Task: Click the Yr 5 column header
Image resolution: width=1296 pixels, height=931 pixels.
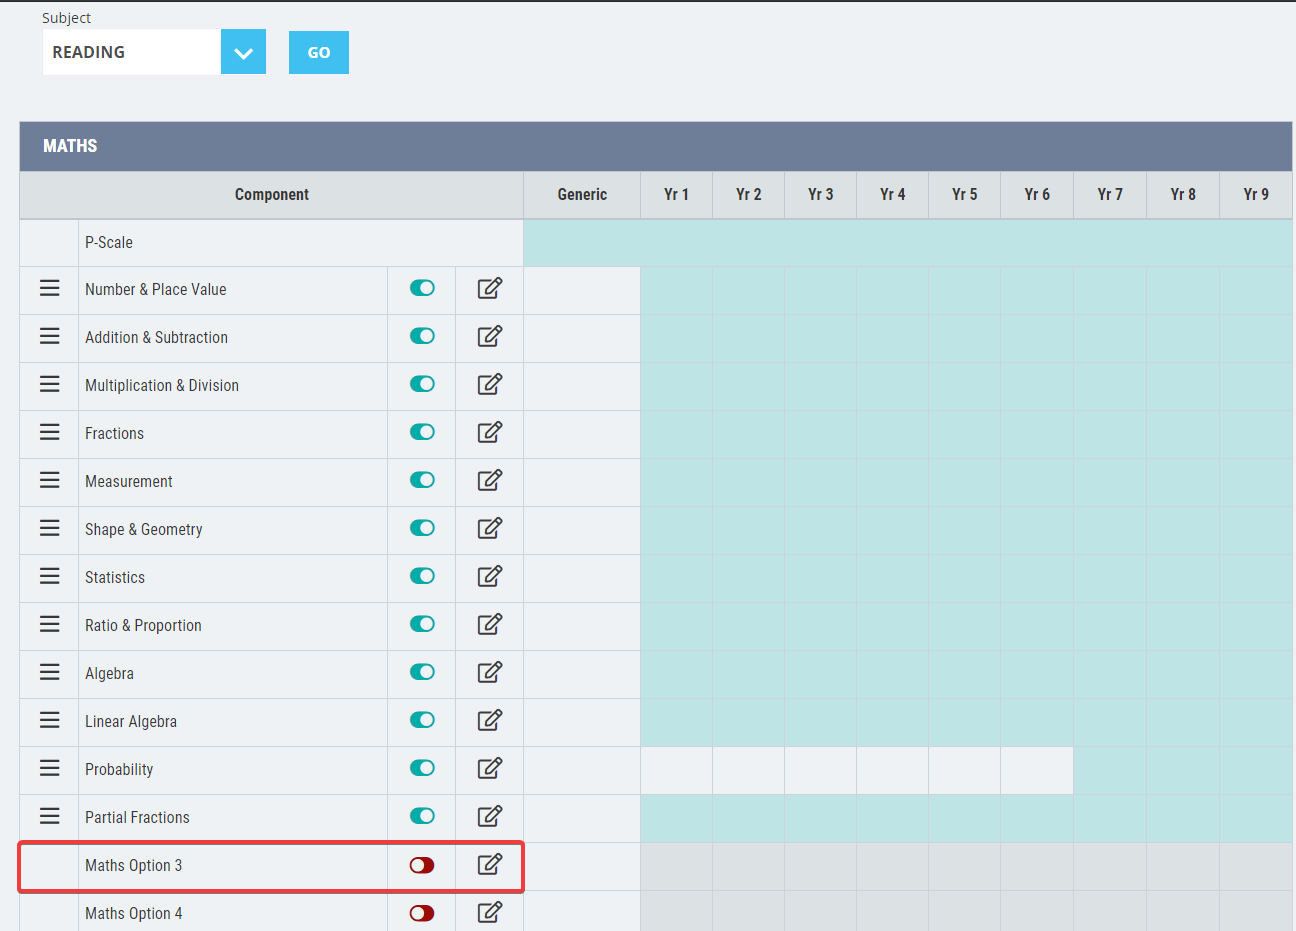Action: [964, 195]
